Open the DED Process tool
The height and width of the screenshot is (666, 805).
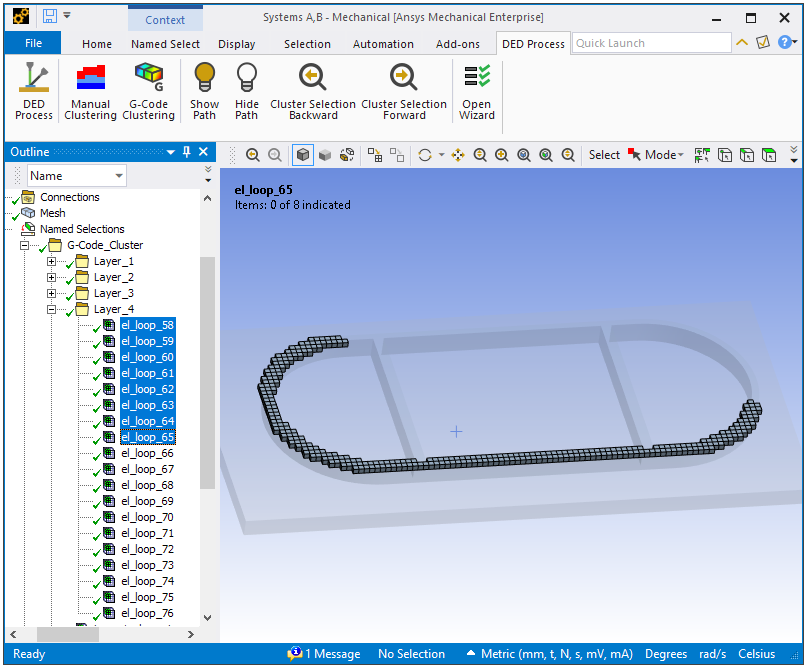(x=33, y=90)
